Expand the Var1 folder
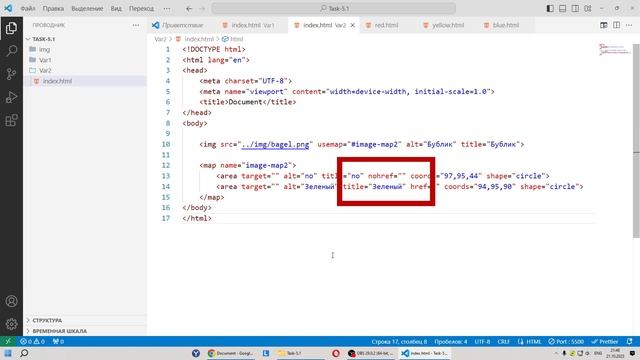Screen dimensions: 640x360 tap(85, 60)
